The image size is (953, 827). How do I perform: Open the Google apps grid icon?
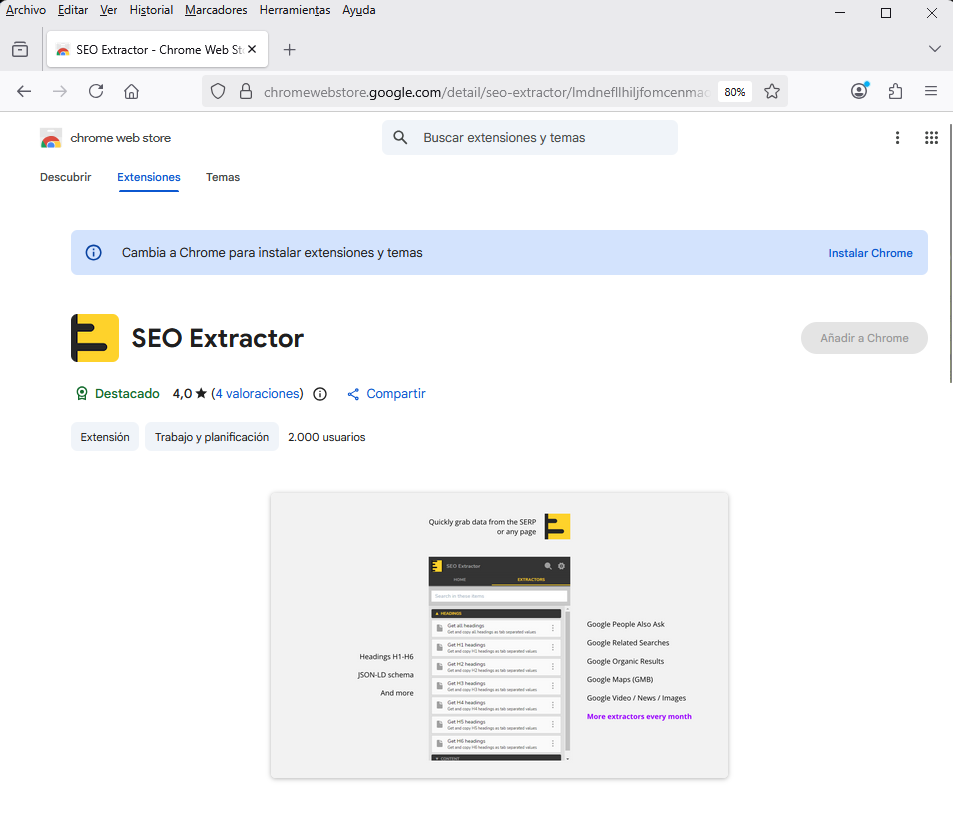(931, 138)
